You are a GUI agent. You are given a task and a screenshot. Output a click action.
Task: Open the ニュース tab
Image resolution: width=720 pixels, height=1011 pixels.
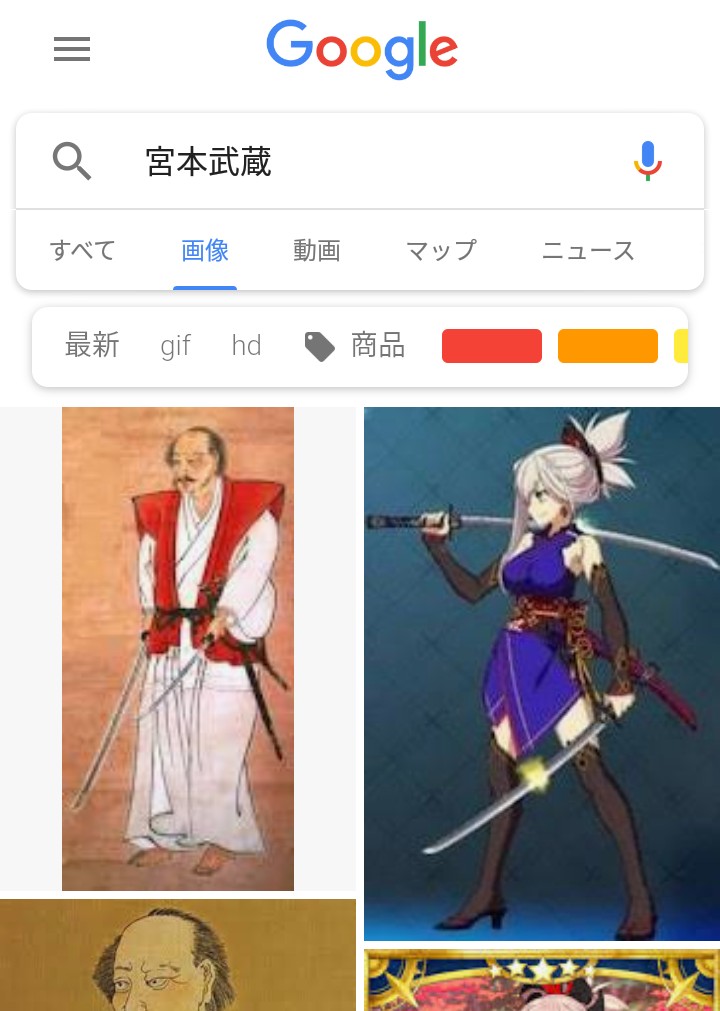(x=588, y=250)
